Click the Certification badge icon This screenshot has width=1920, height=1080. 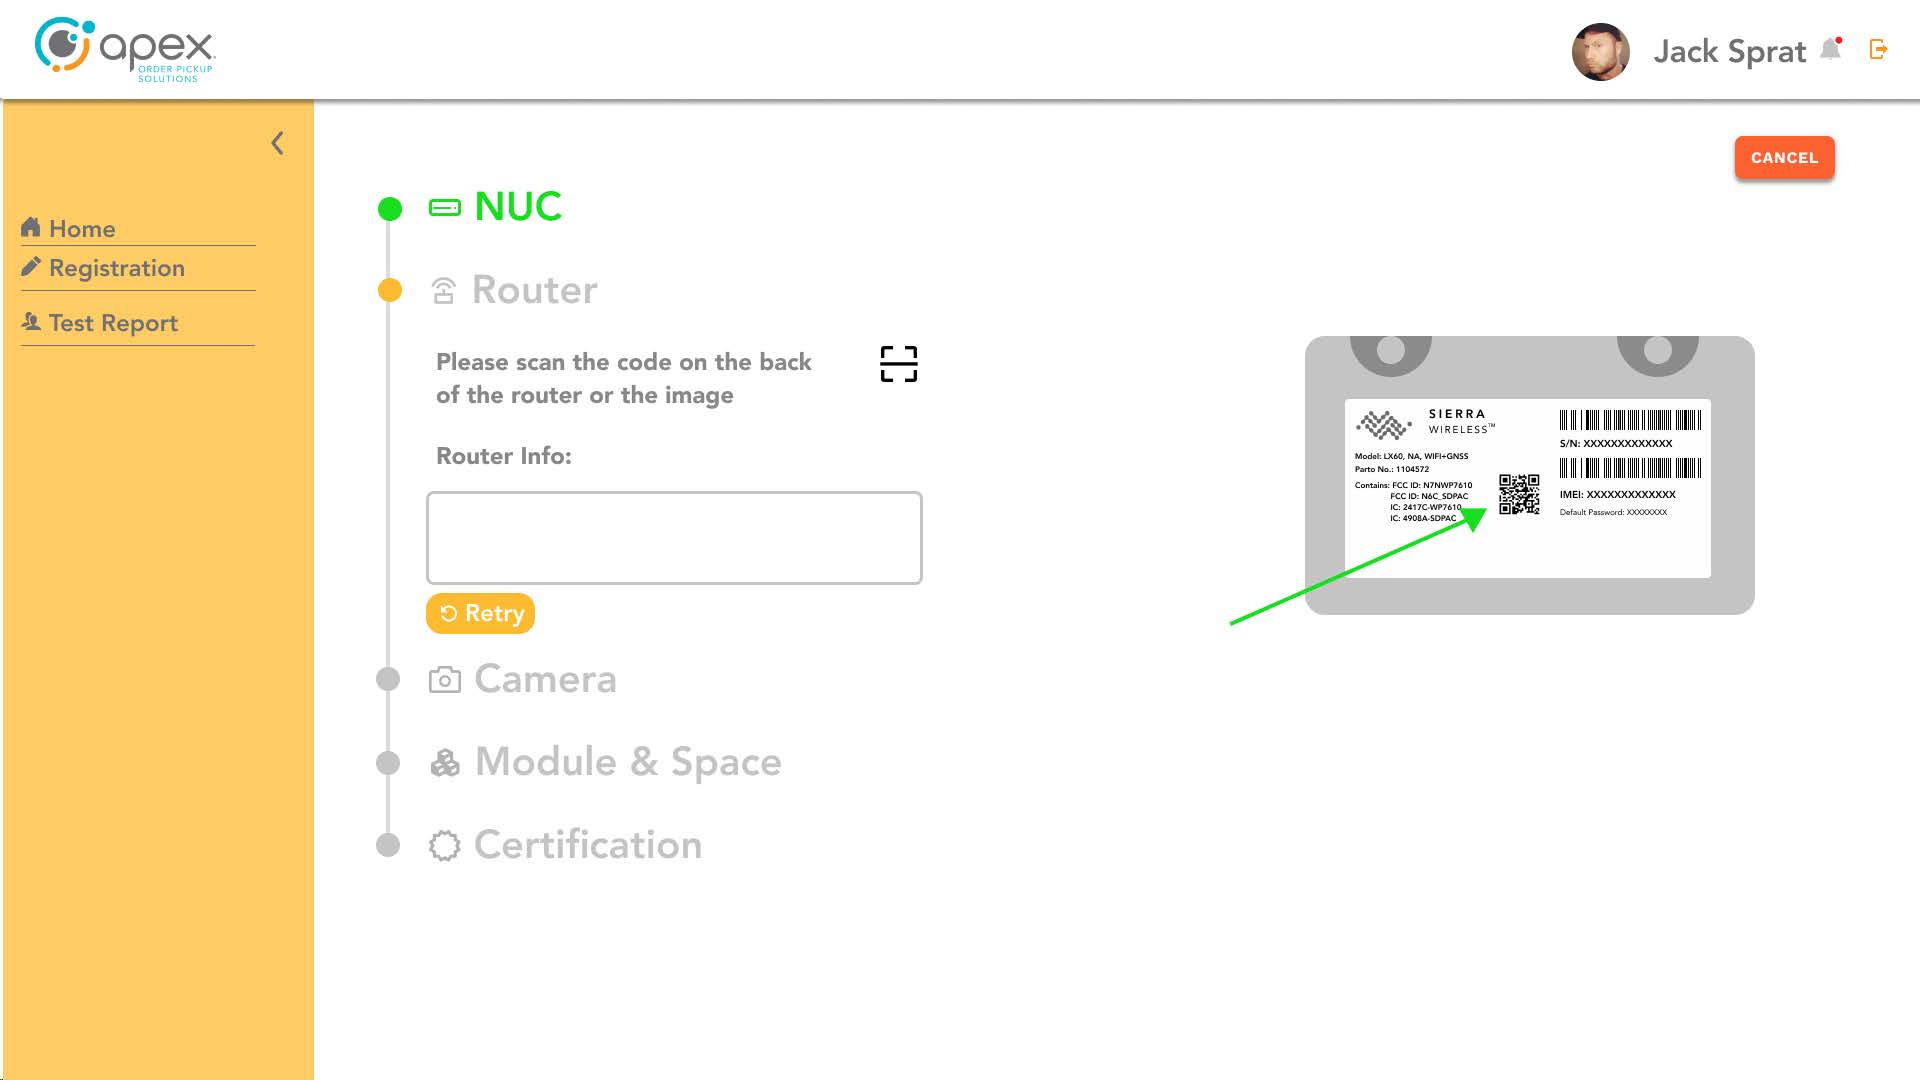tap(444, 846)
